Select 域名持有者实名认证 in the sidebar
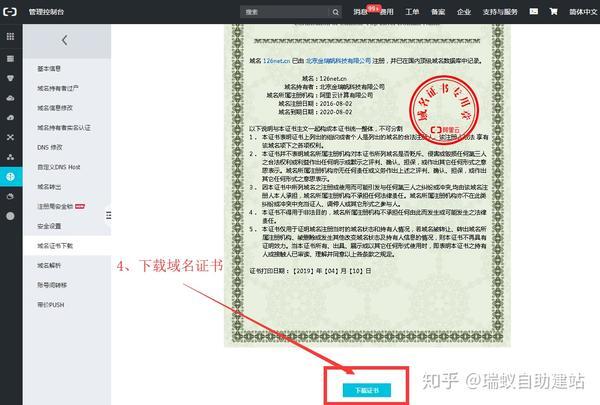 coord(64,128)
